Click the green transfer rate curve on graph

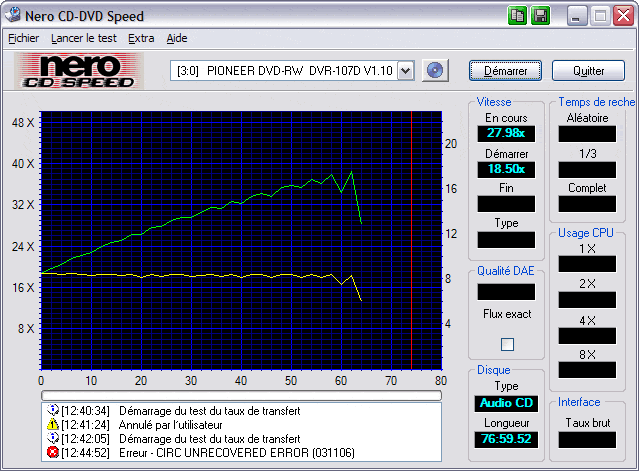pyautogui.click(x=211, y=208)
